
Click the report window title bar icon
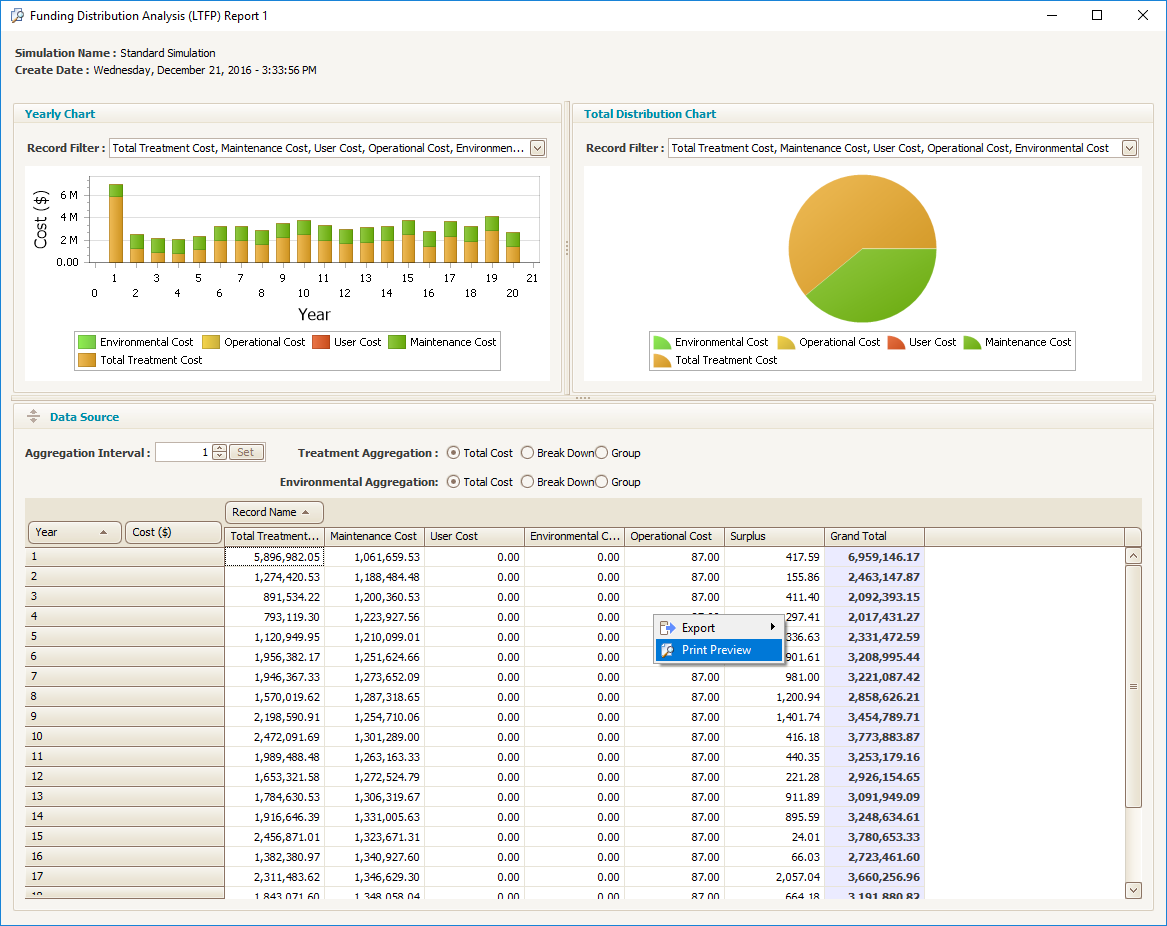click(16, 16)
